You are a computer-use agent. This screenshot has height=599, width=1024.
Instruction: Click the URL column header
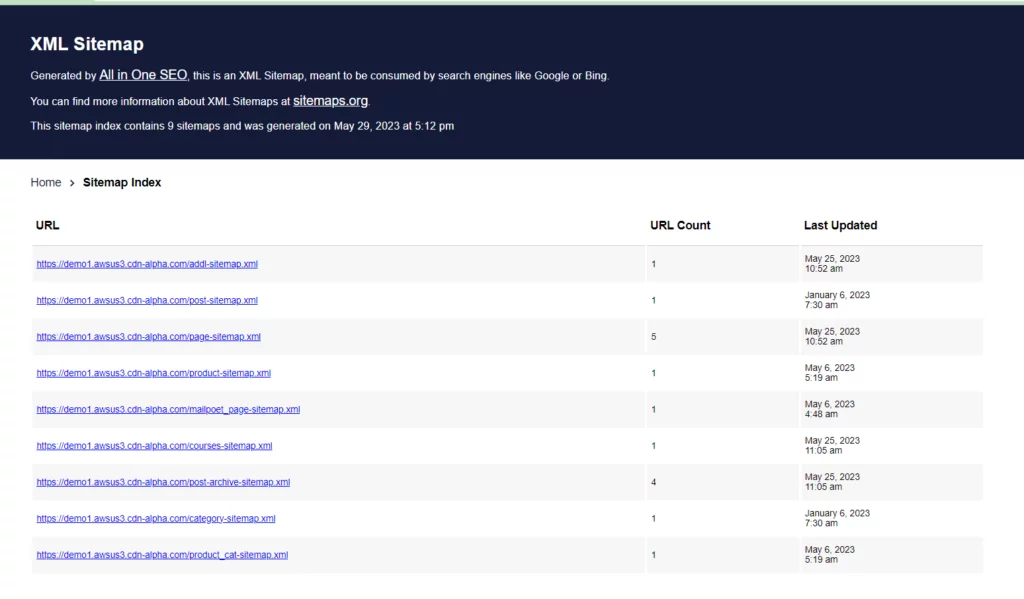pos(48,225)
